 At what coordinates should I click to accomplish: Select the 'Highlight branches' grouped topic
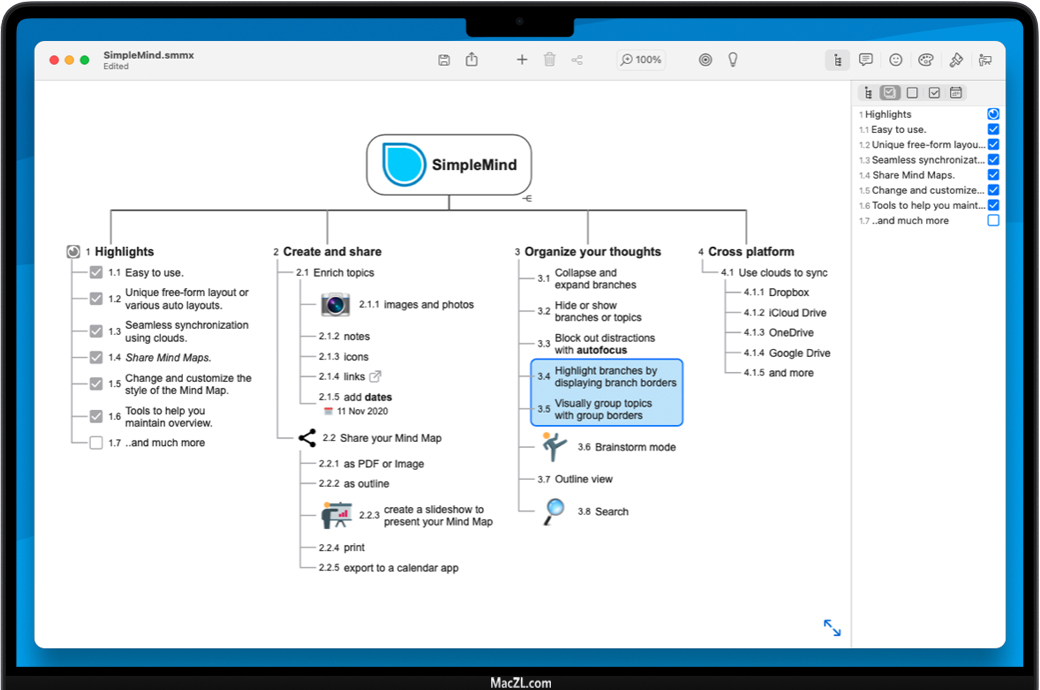point(615,377)
